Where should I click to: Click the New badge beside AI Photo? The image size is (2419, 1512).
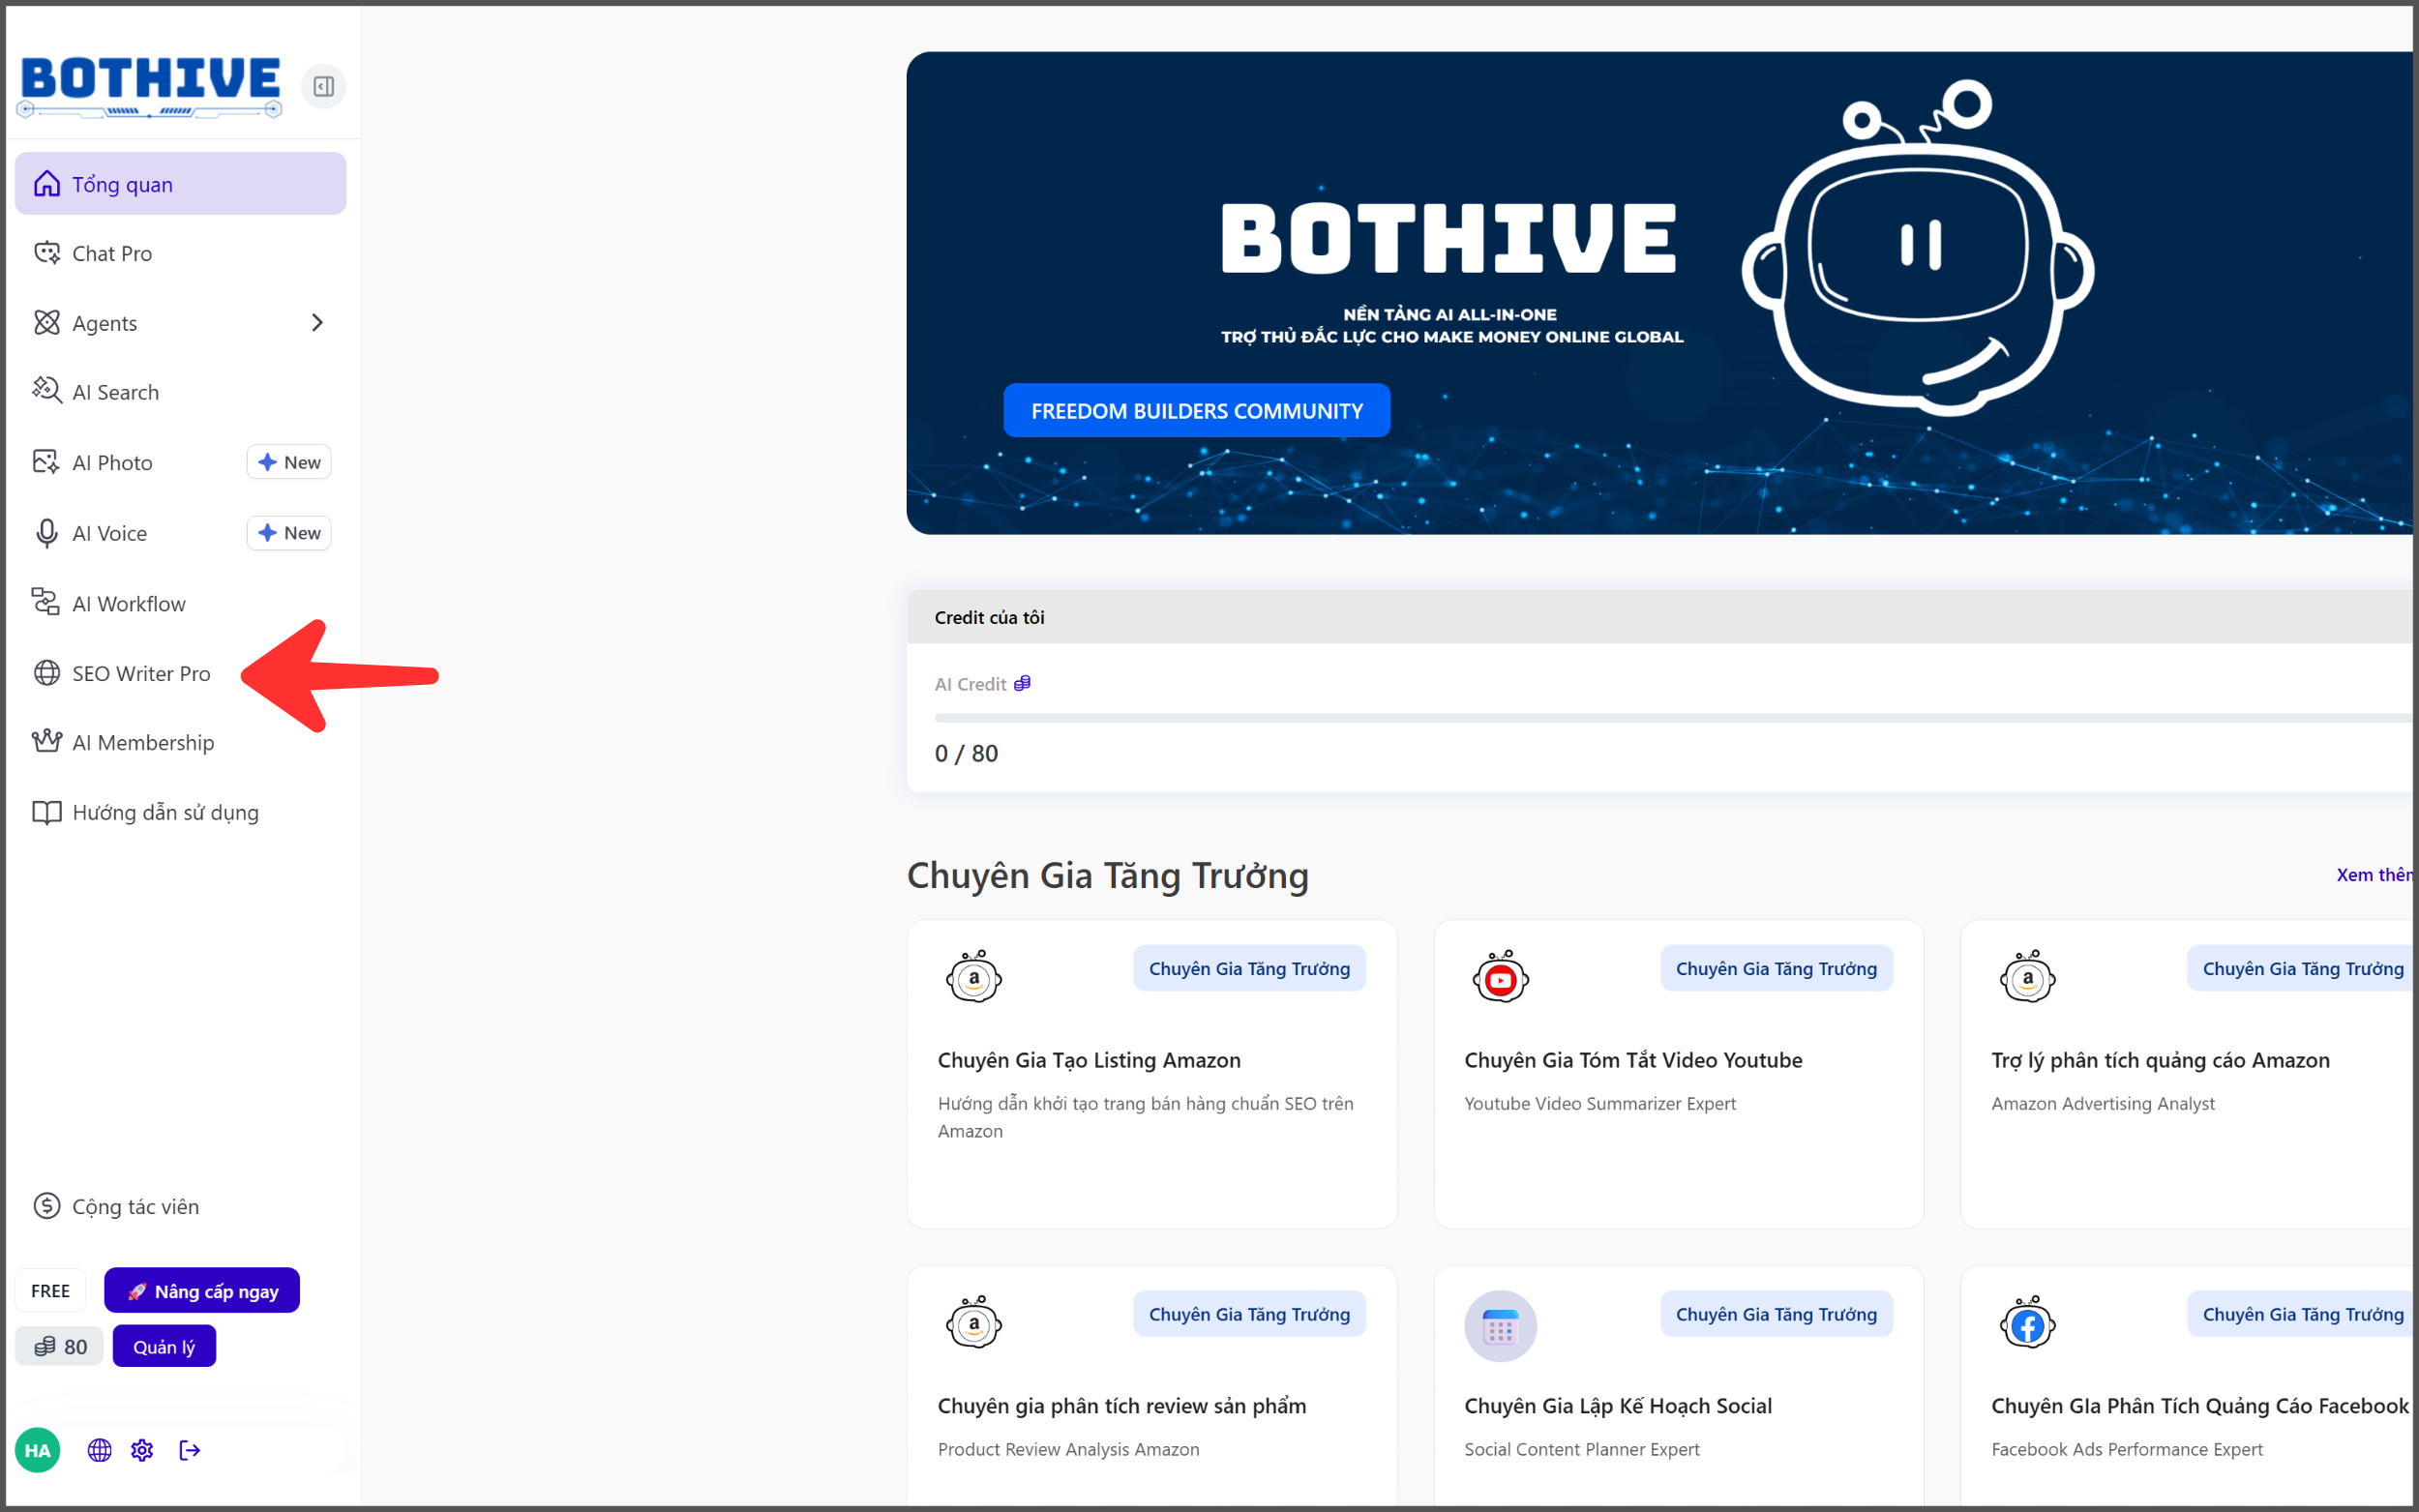(289, 463)
